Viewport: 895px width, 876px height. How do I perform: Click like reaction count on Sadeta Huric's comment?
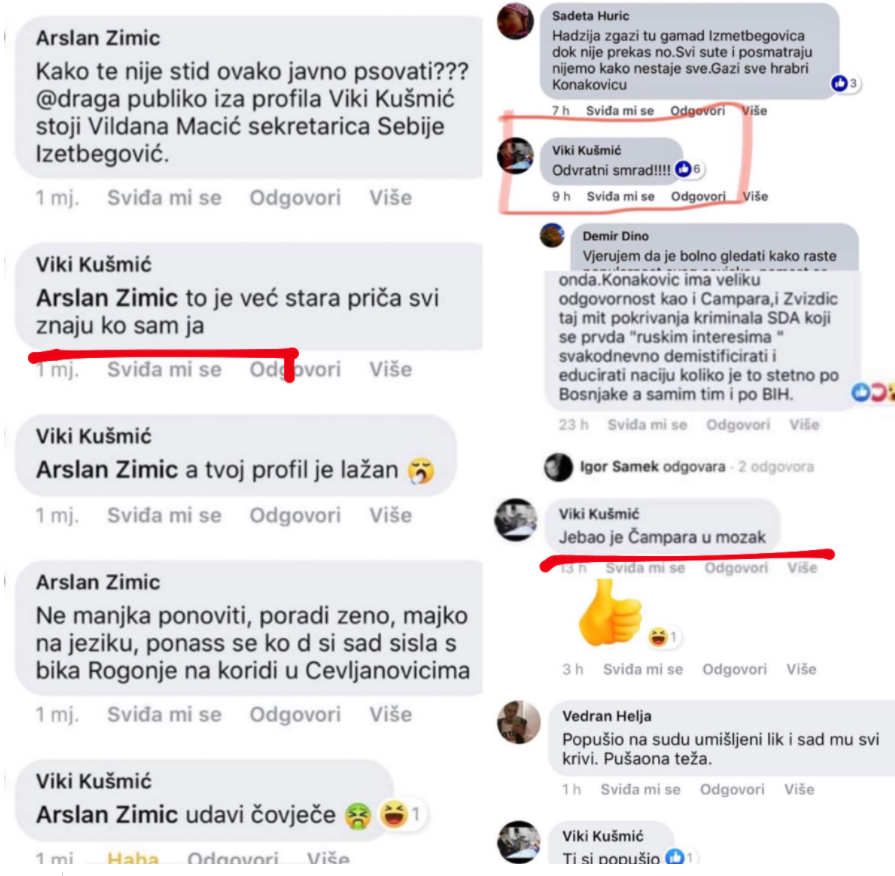(x=846, y=83)
